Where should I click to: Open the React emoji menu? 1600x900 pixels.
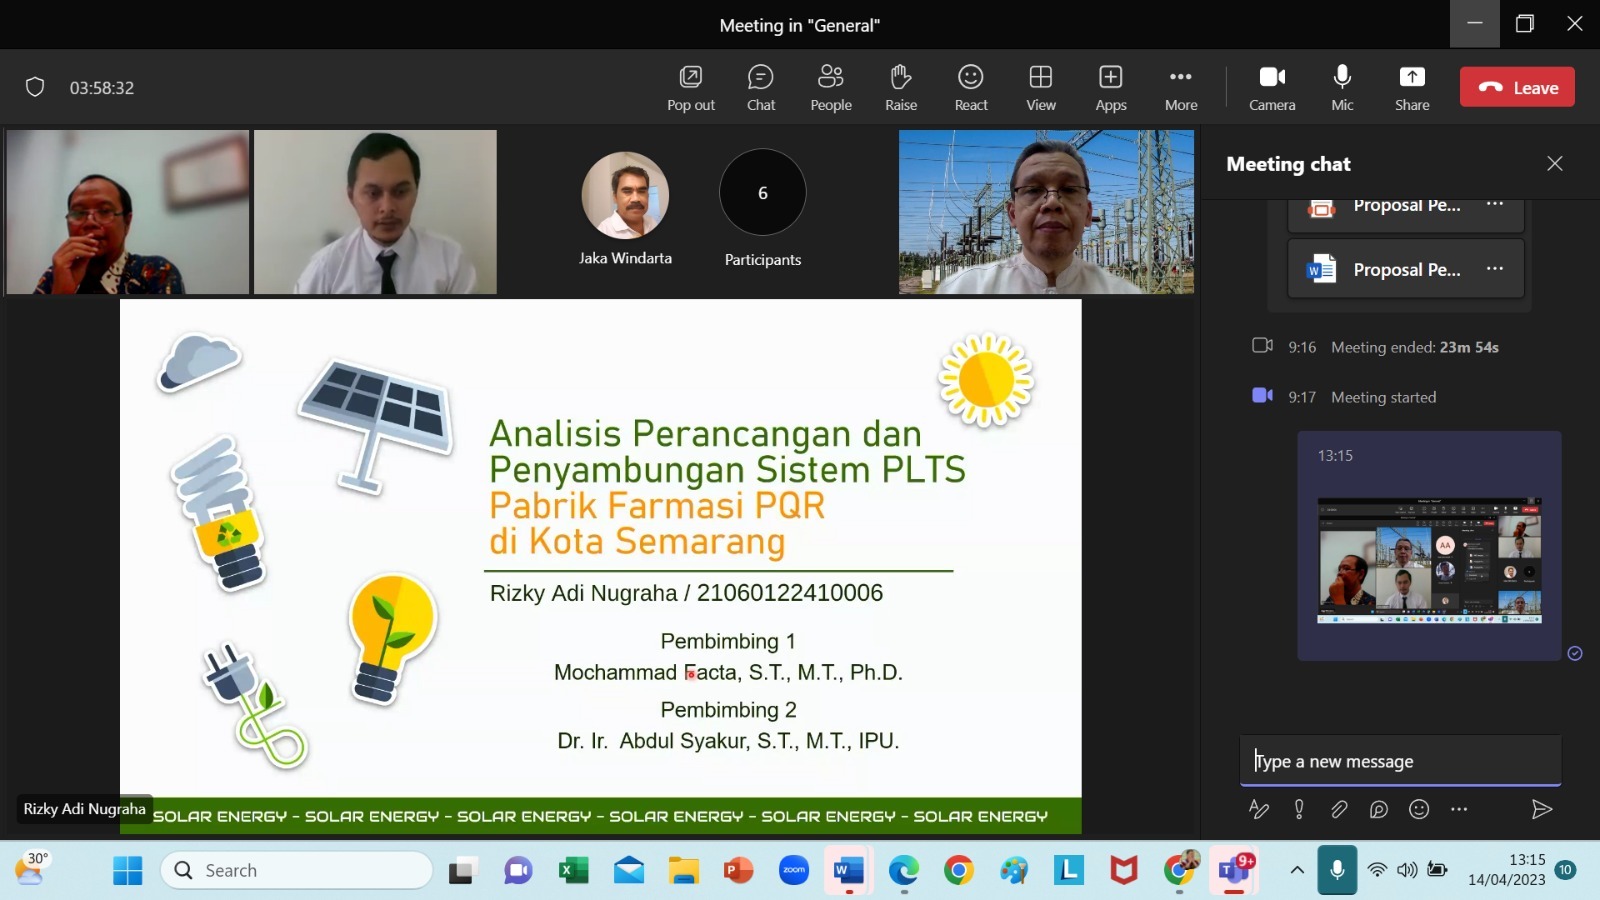970,87
